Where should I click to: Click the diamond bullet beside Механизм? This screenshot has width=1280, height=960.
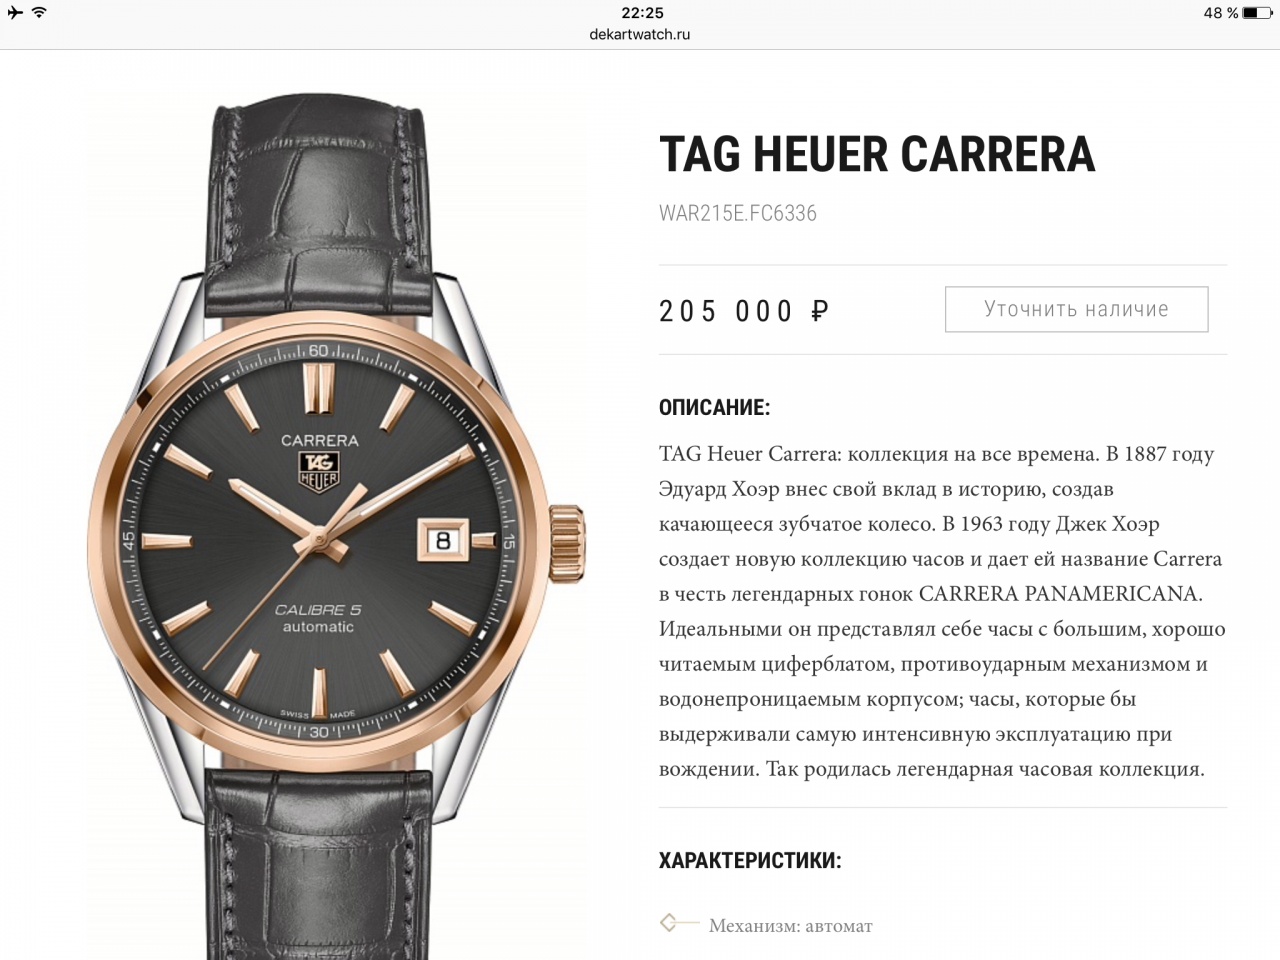pos(668,922)
